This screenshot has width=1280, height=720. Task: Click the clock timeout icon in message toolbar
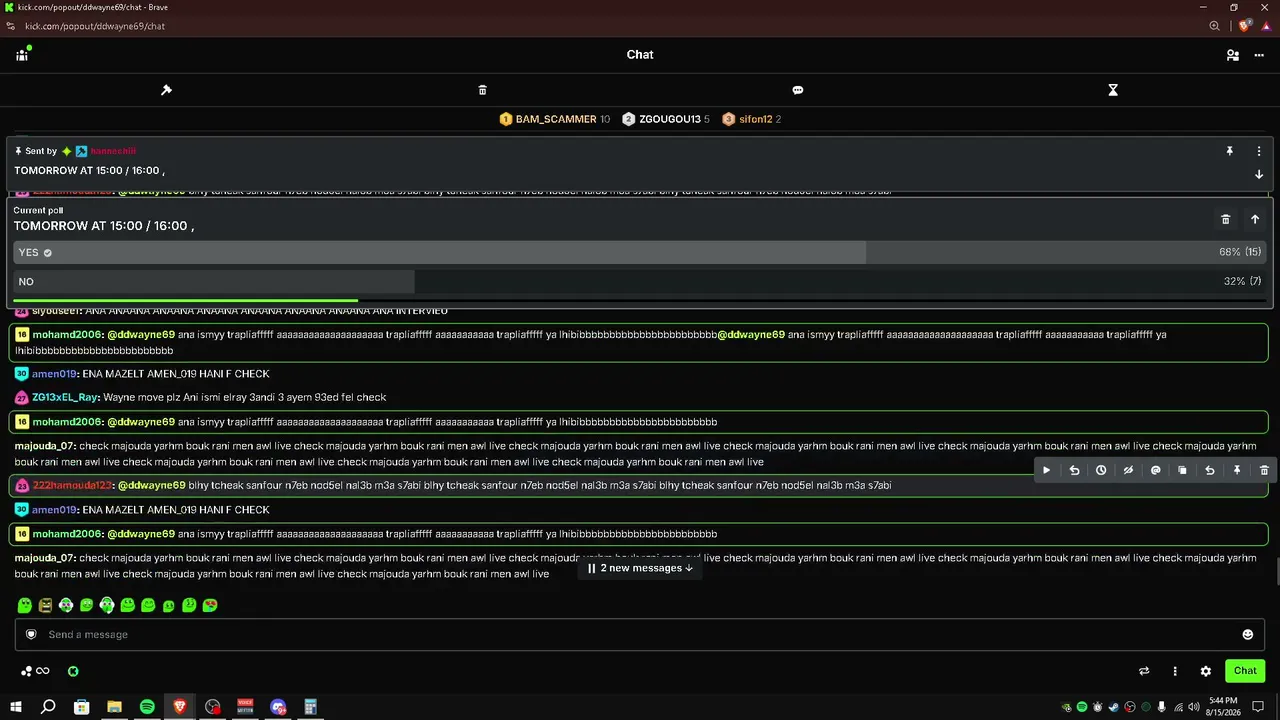tap(1101, 470)
